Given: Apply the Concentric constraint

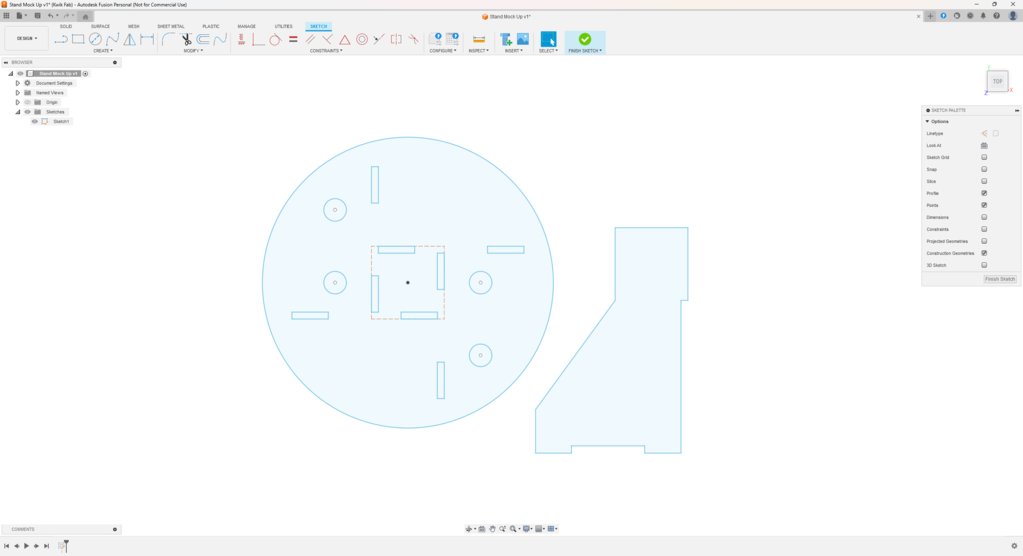Looking at the screenshot, I should click(x=362, y=39).
